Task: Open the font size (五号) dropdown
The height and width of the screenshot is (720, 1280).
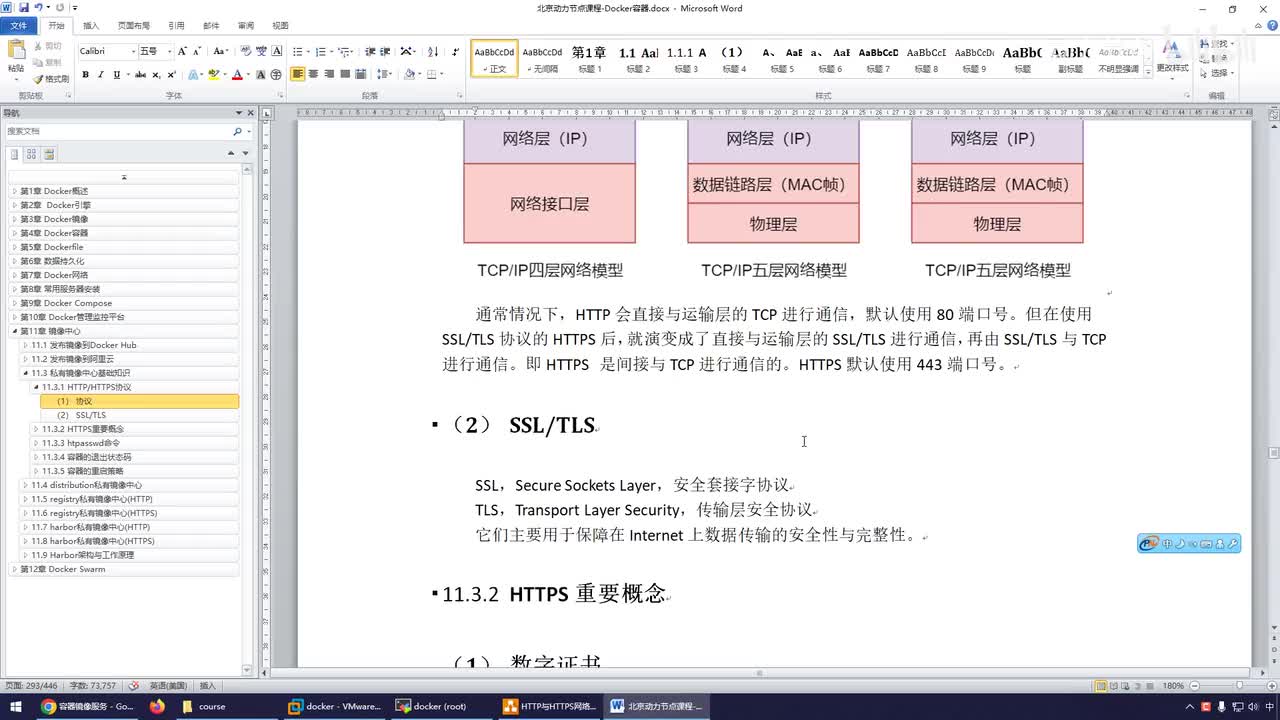Action: pos(169,51)
